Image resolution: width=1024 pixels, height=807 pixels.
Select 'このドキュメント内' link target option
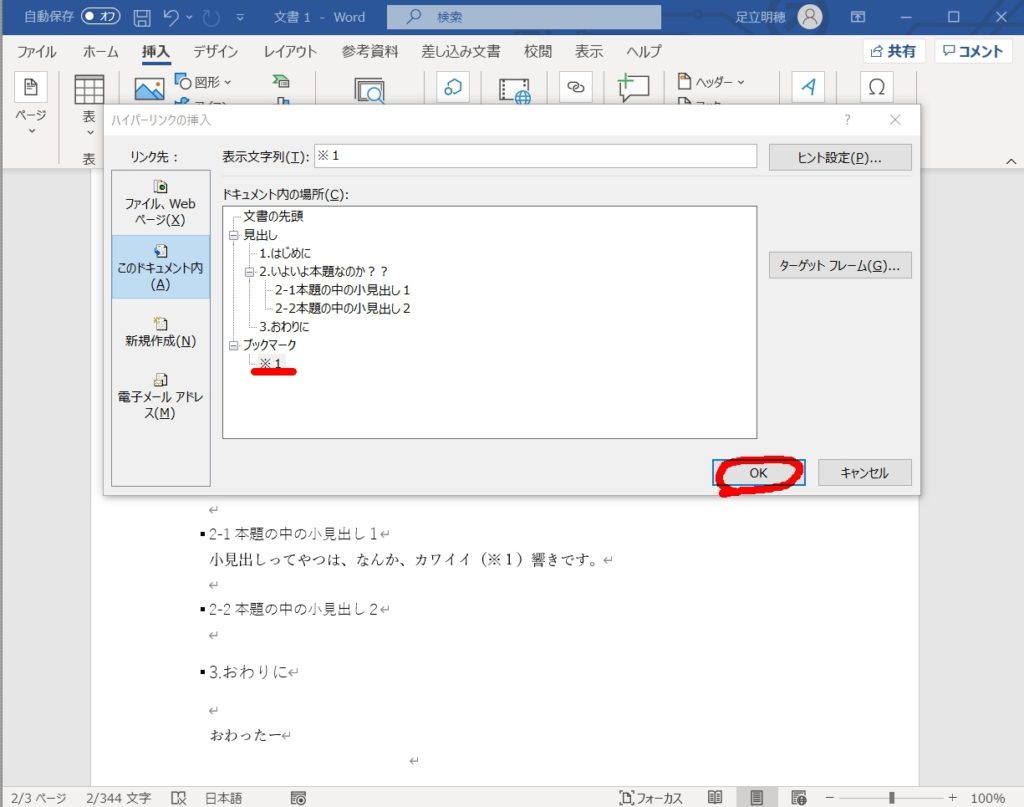coord(161,267)
